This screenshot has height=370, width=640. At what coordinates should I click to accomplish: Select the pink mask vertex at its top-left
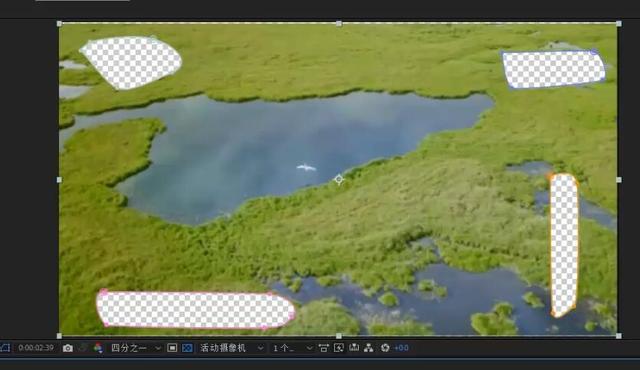point(104,292)
